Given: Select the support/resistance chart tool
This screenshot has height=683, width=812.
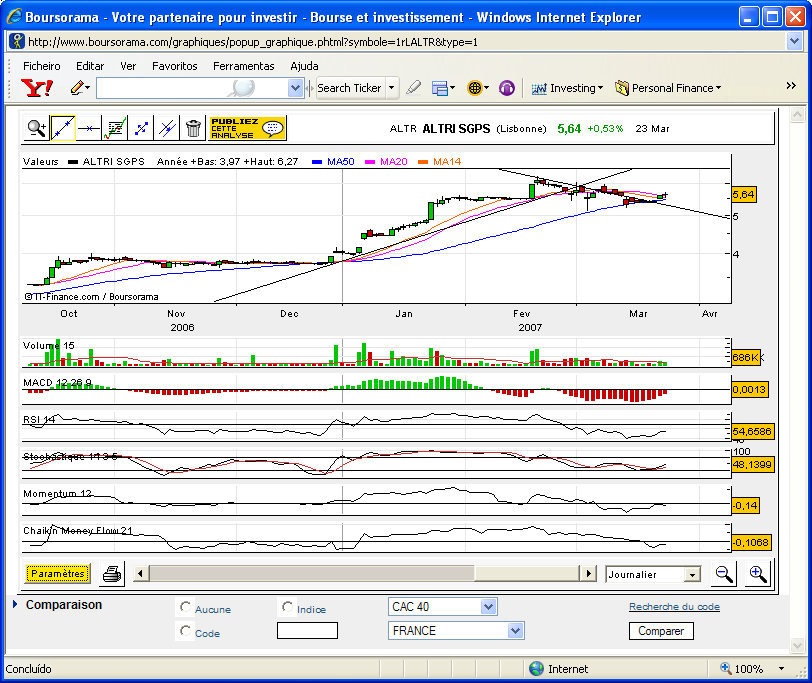Looking at the screenshot, I should [114, 128].
